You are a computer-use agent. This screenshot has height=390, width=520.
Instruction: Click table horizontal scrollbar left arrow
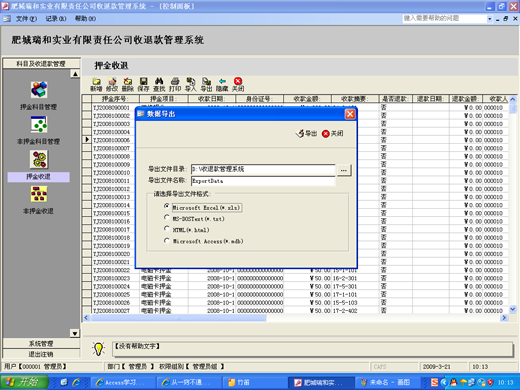86,318
